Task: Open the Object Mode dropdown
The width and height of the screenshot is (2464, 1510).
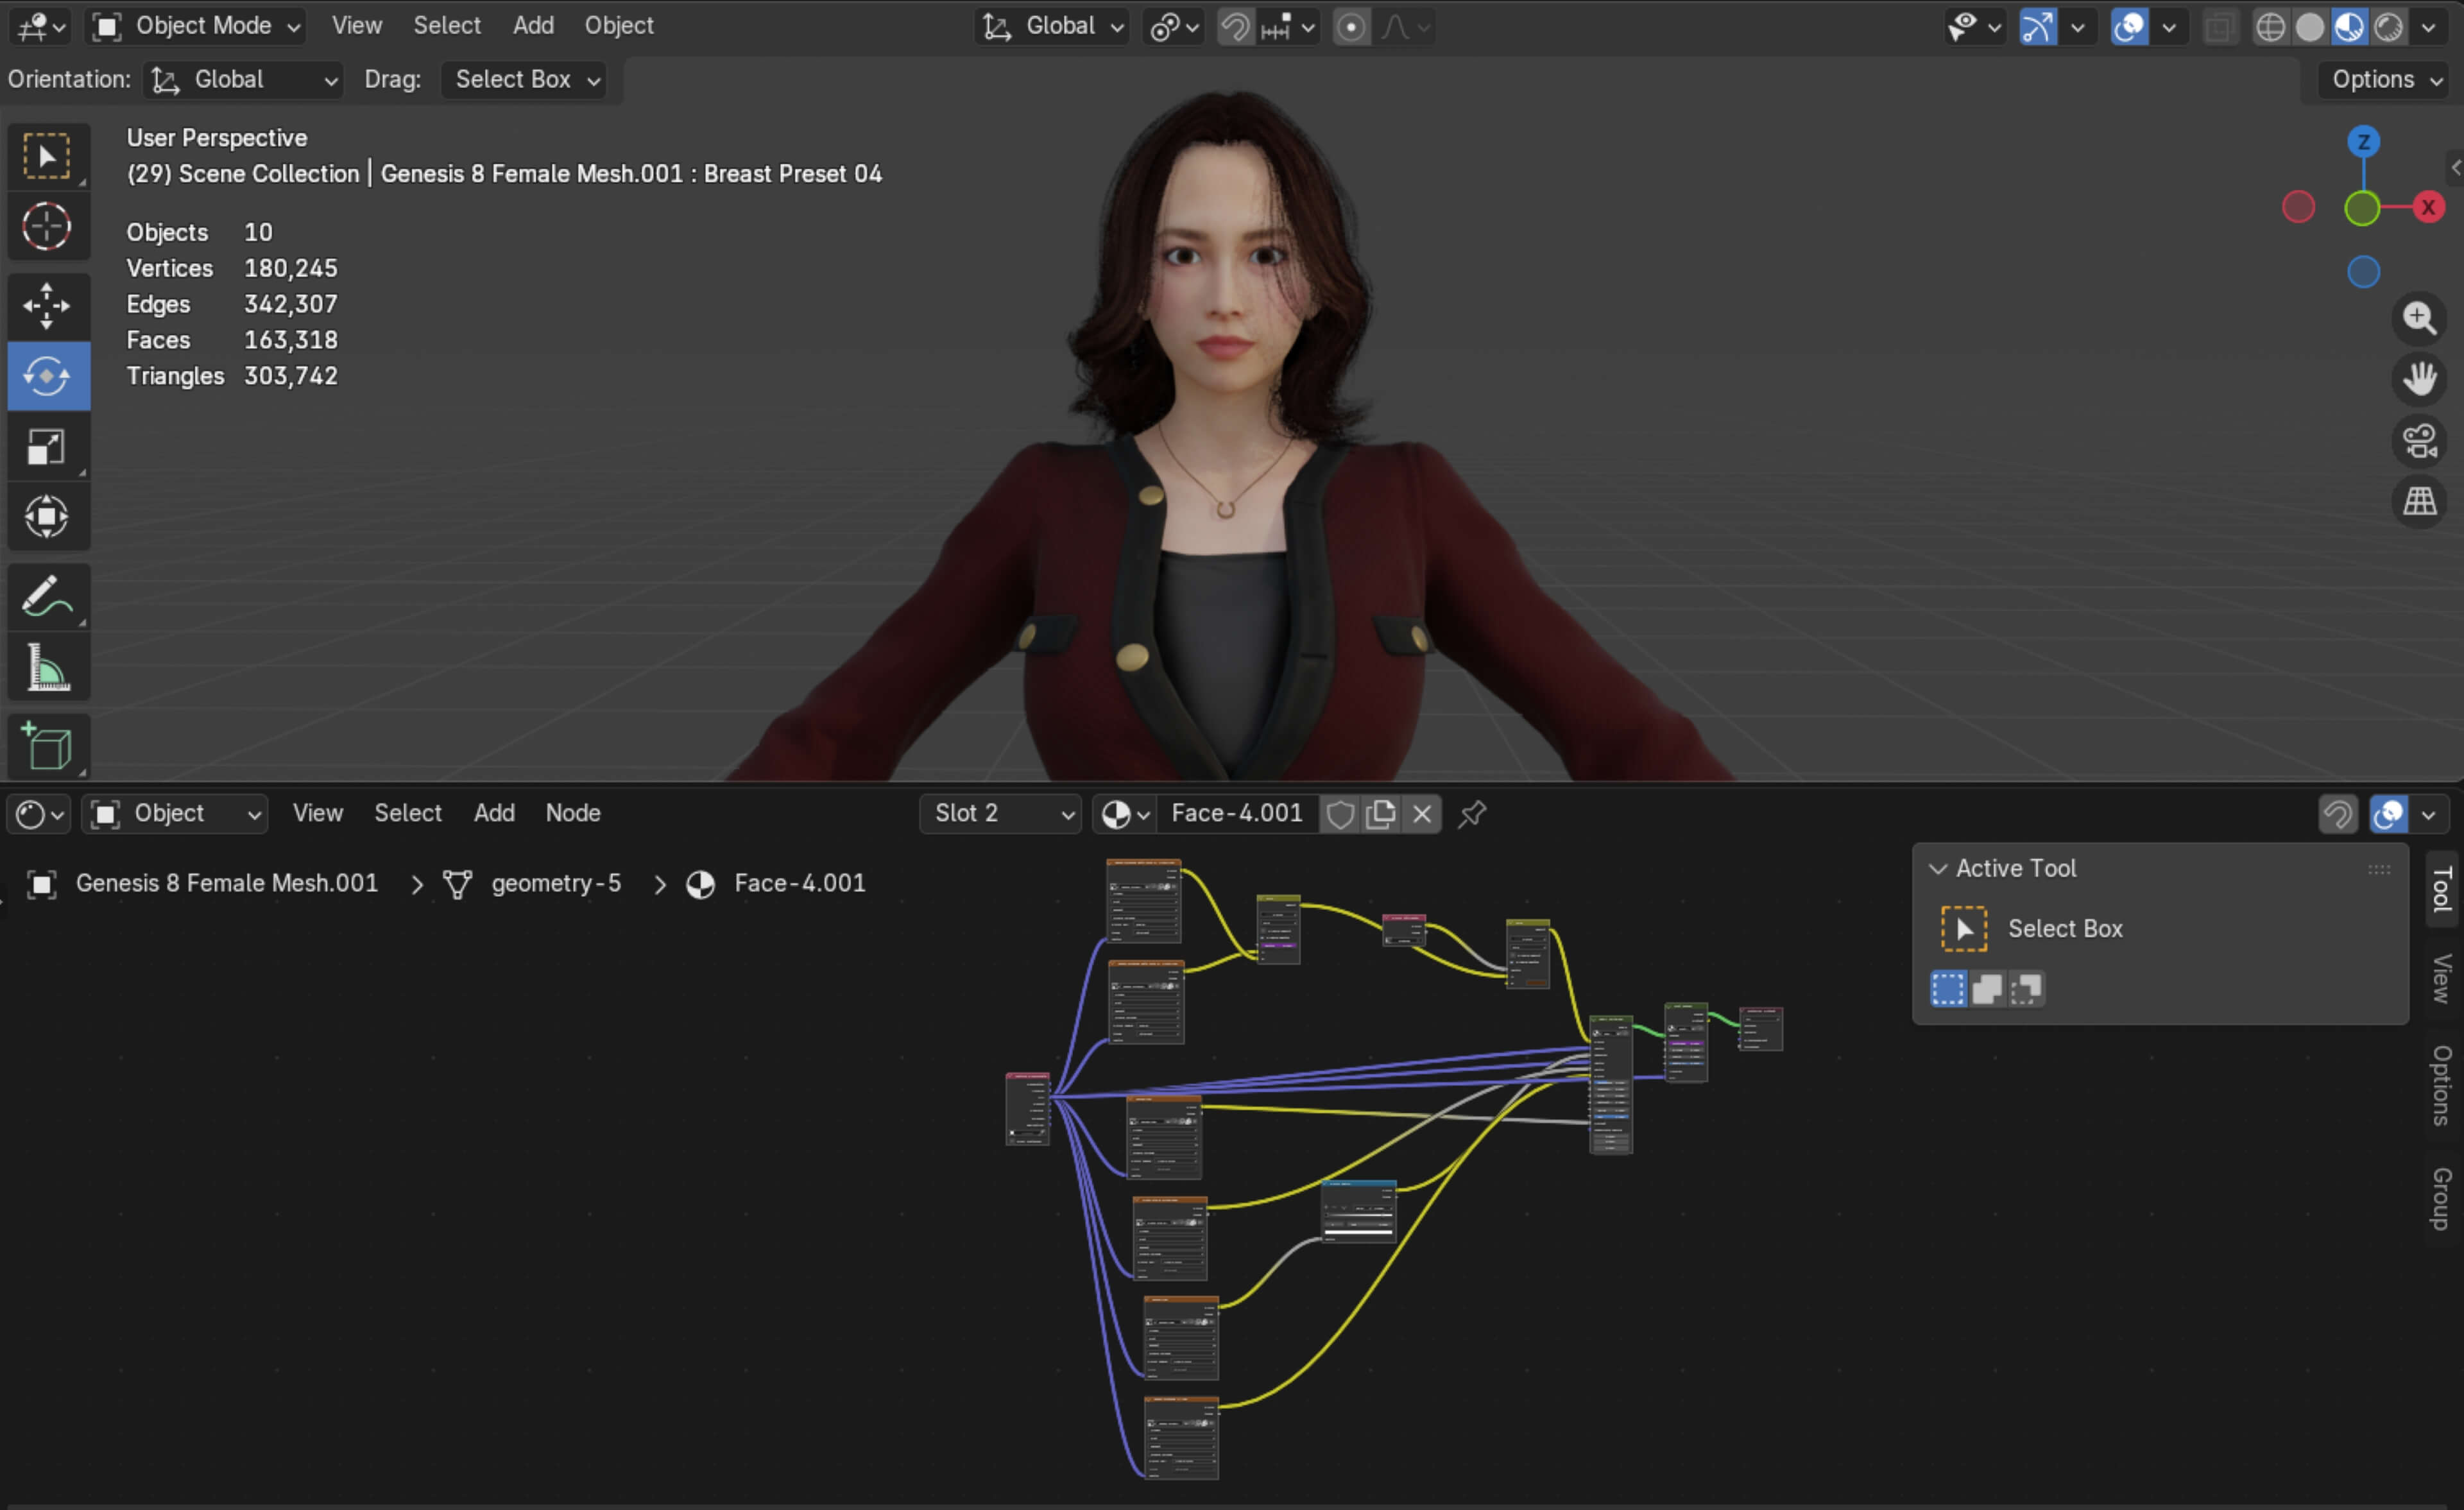Action: click(x=196, y=26)
